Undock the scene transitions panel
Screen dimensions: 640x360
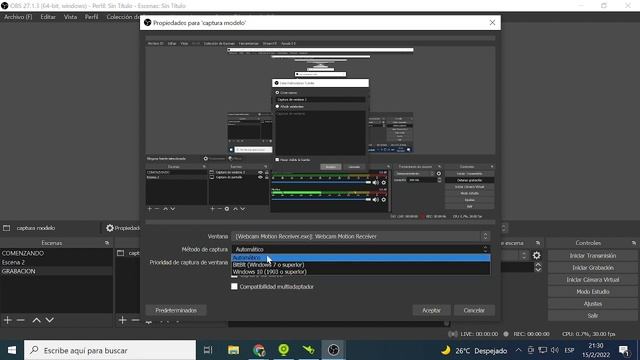538,243
